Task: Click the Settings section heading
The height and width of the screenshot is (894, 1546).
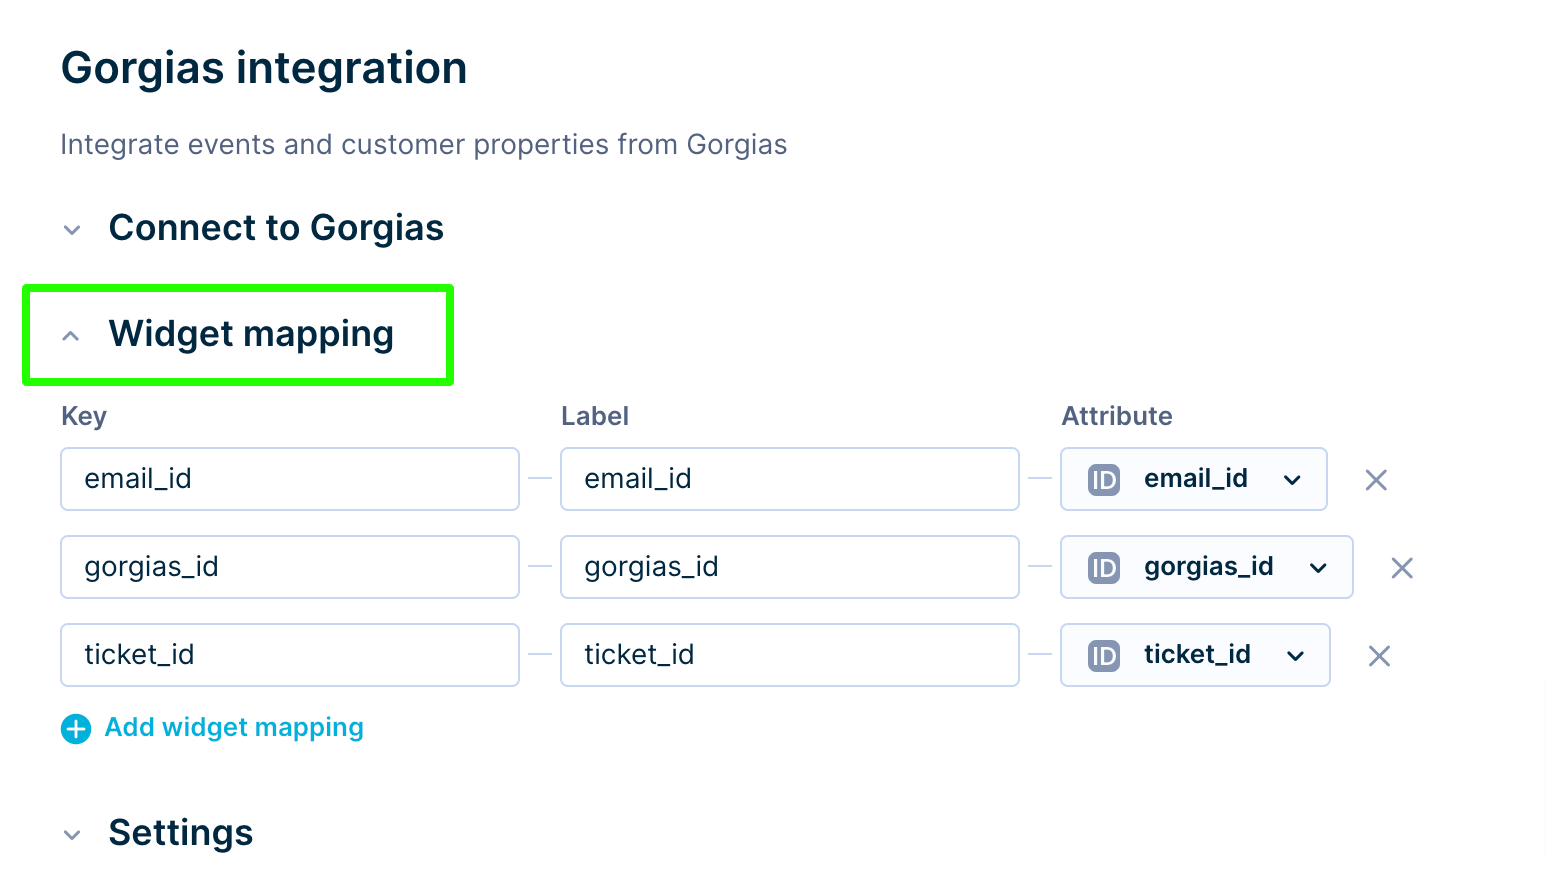Action: point(181,832)
